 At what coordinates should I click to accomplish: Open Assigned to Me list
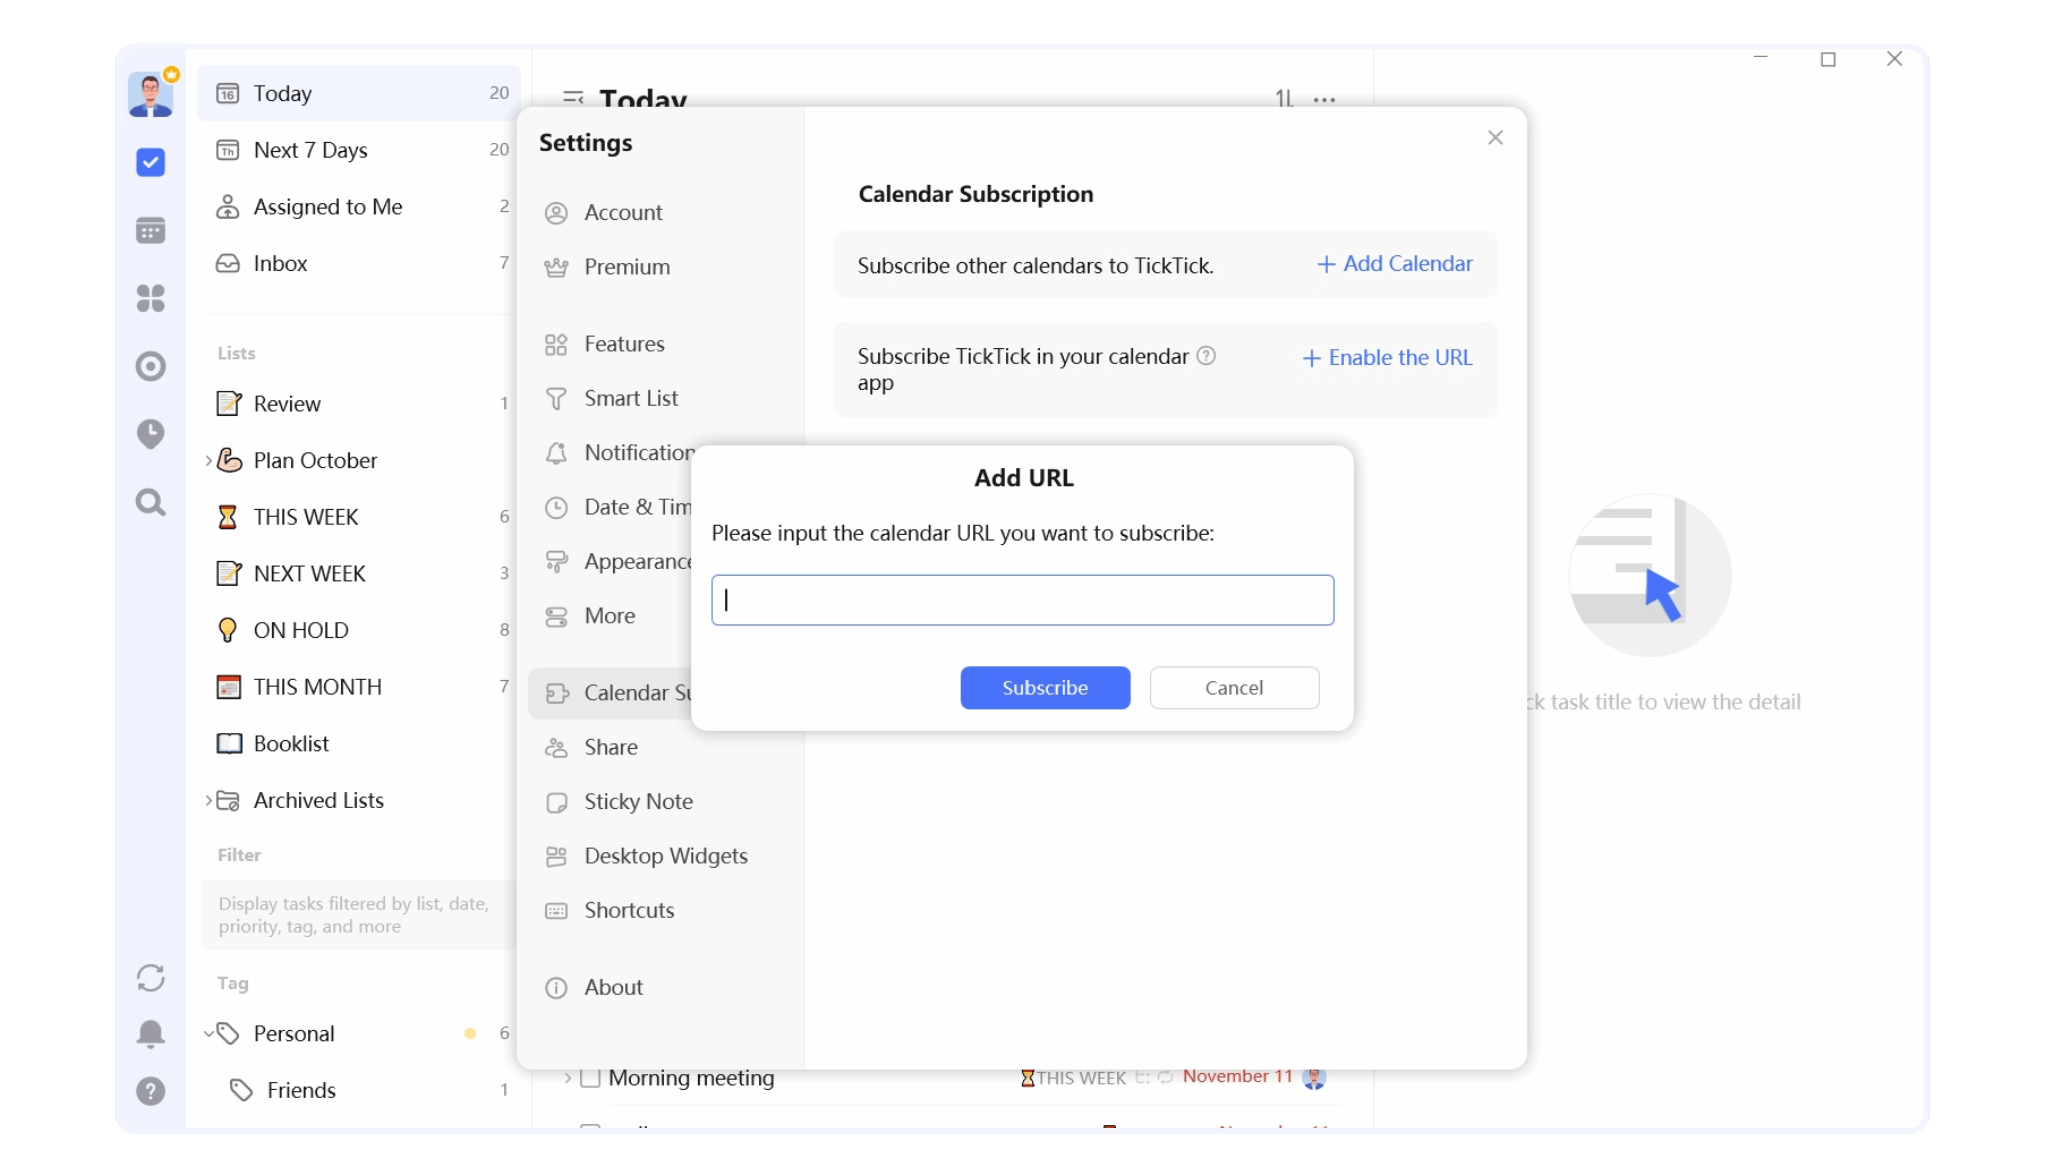(x=359, y=206)
